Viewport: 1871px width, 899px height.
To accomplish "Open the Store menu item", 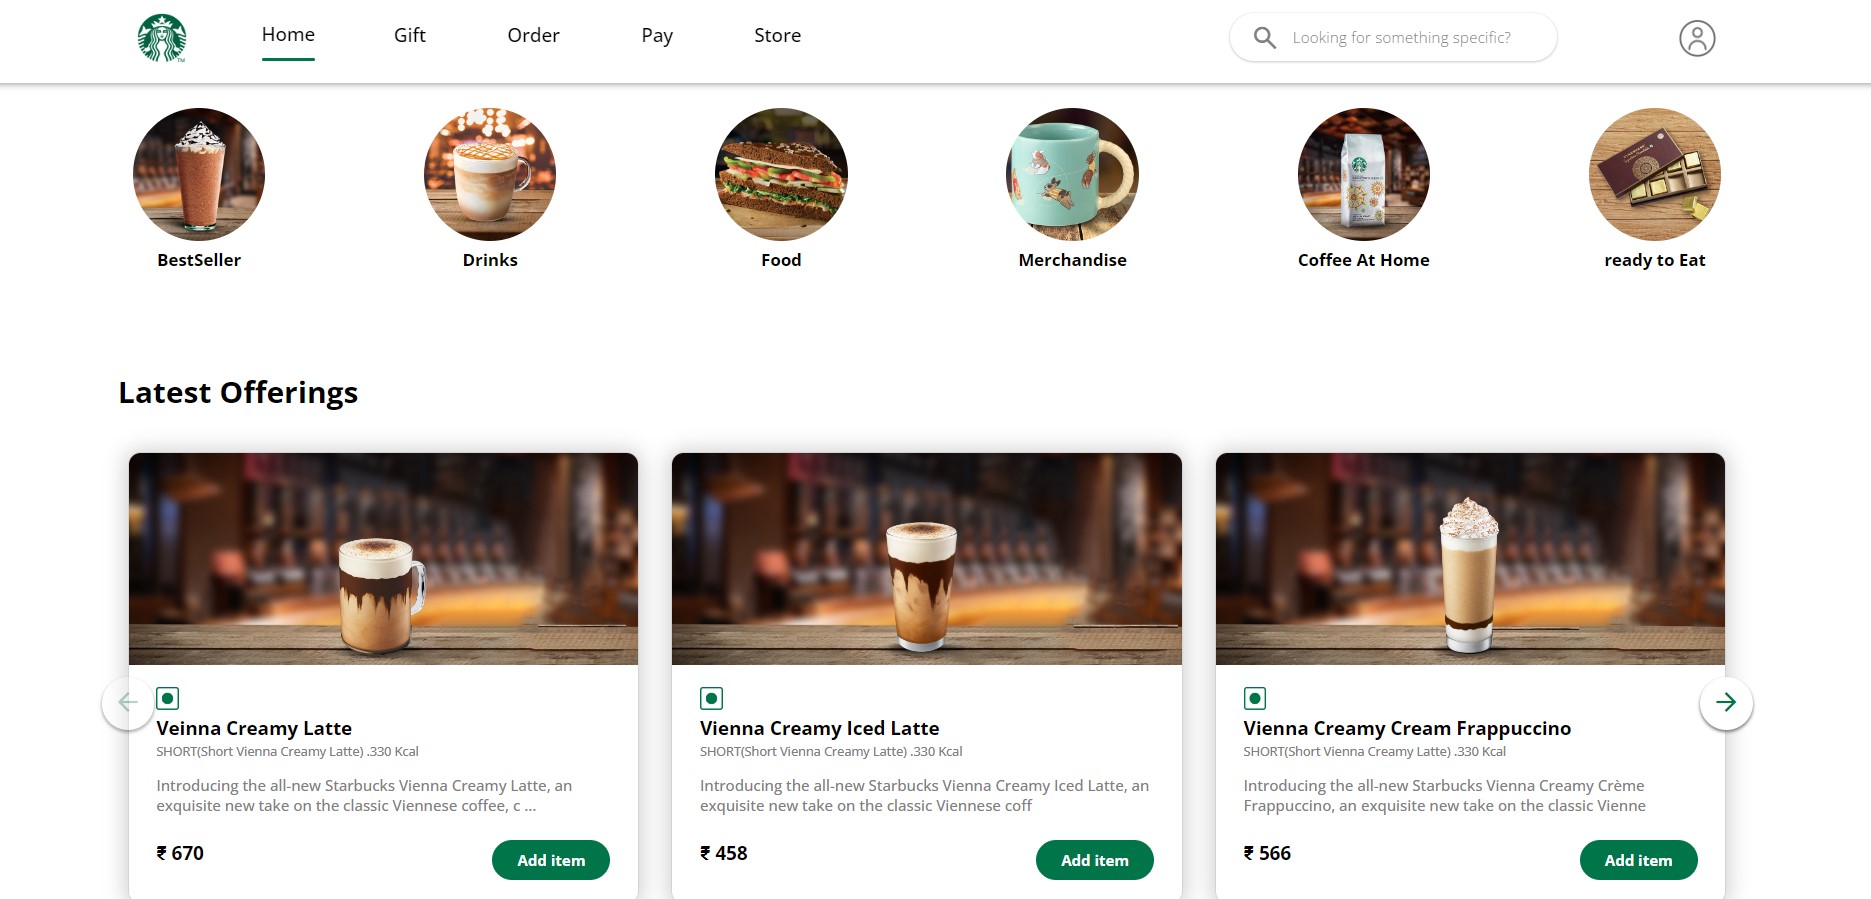I will pyautogui.click(x=777, y=36).
